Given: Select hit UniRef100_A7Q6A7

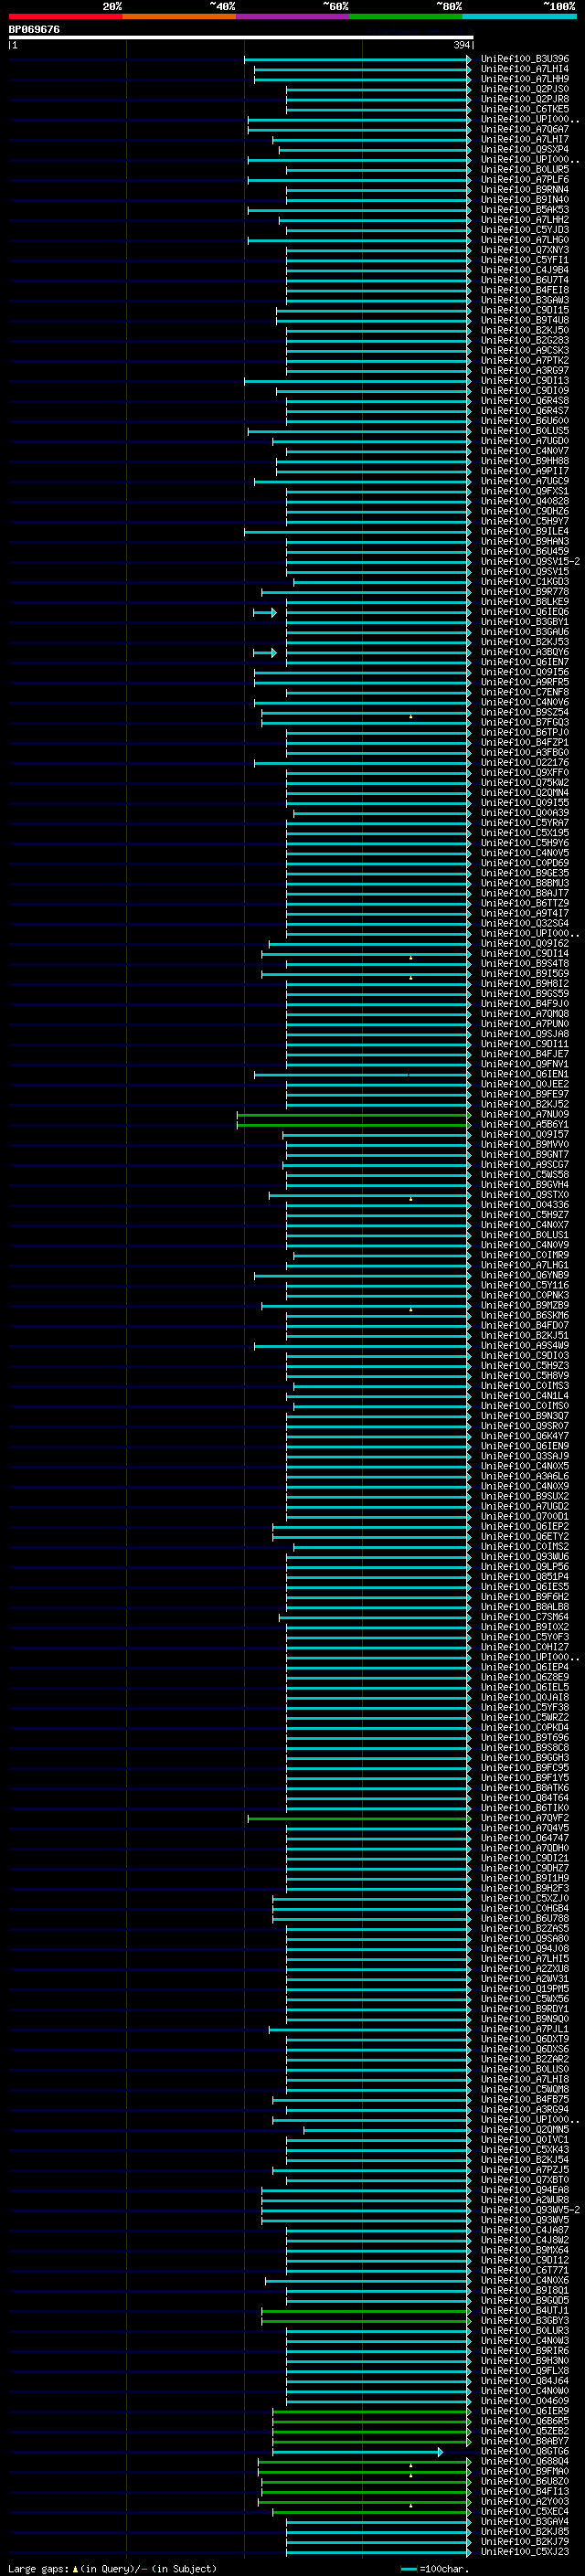Looking at the screenshot, I should click(524, 129).
